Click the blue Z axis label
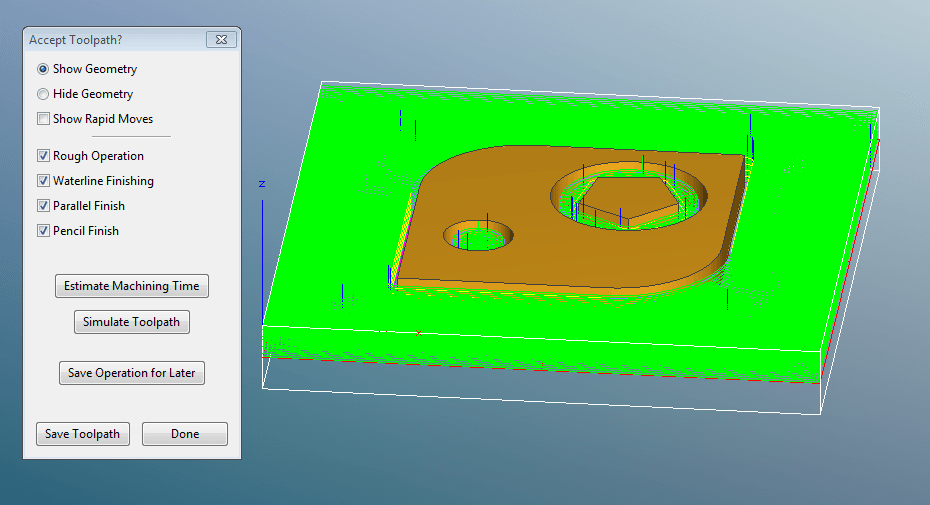The width and height of the screenshot is (930, 505). pyautogui.click(x=262, y=184)
